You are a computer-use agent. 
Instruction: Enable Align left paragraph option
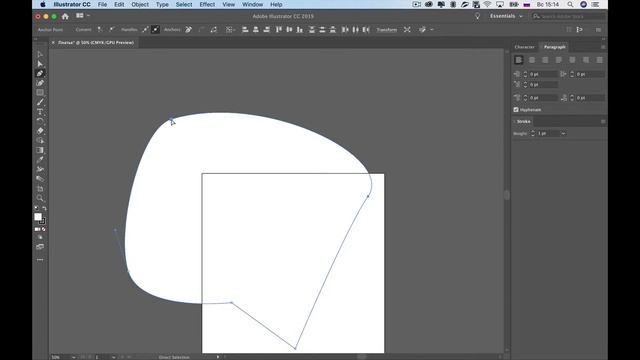pos(518,60)
